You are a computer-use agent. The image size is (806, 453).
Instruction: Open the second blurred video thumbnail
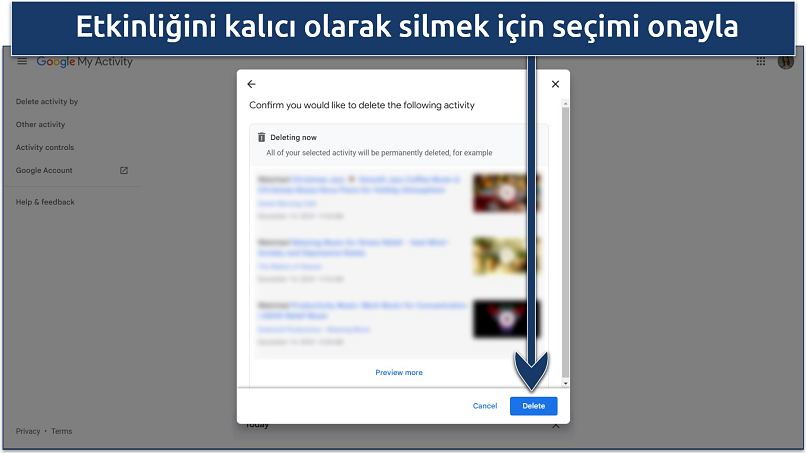pyautogui.click(x=506, y=256)
